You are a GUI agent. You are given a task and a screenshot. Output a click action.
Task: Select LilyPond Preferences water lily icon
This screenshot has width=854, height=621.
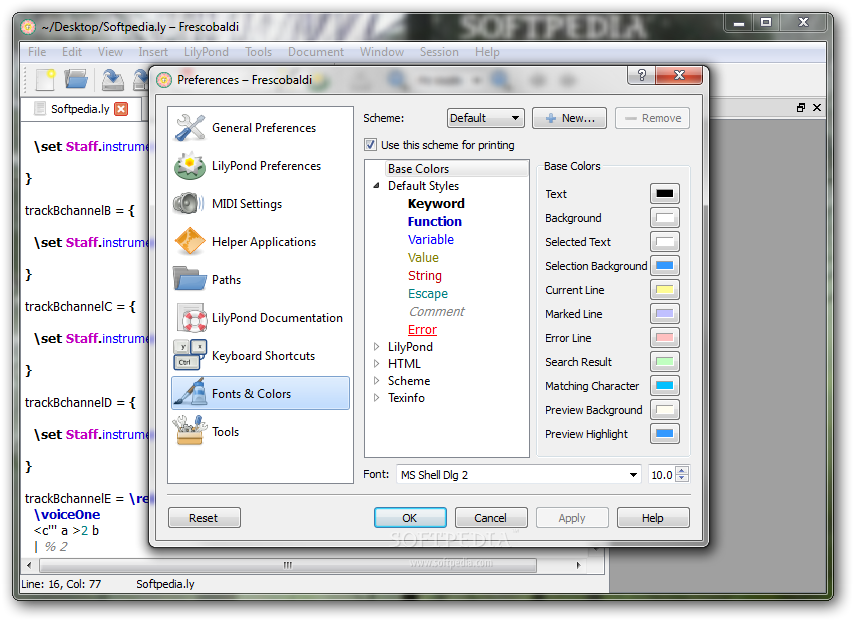(190, 166)
